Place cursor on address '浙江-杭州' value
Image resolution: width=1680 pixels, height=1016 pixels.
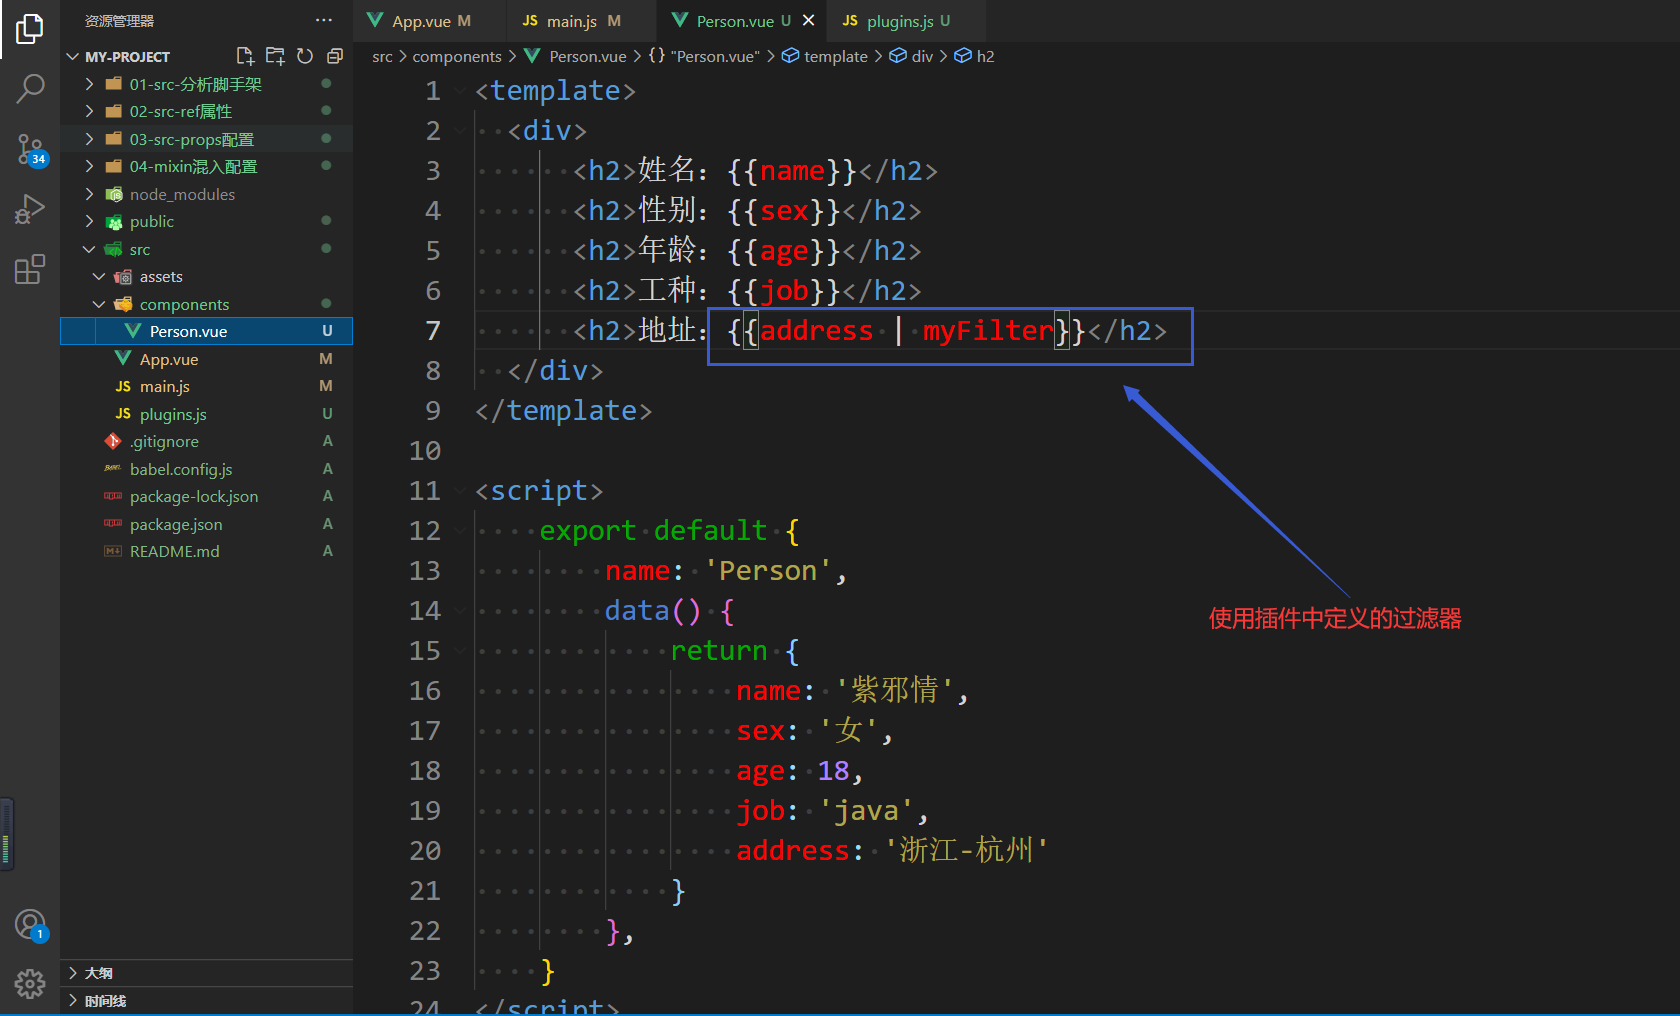coord(967,851)
